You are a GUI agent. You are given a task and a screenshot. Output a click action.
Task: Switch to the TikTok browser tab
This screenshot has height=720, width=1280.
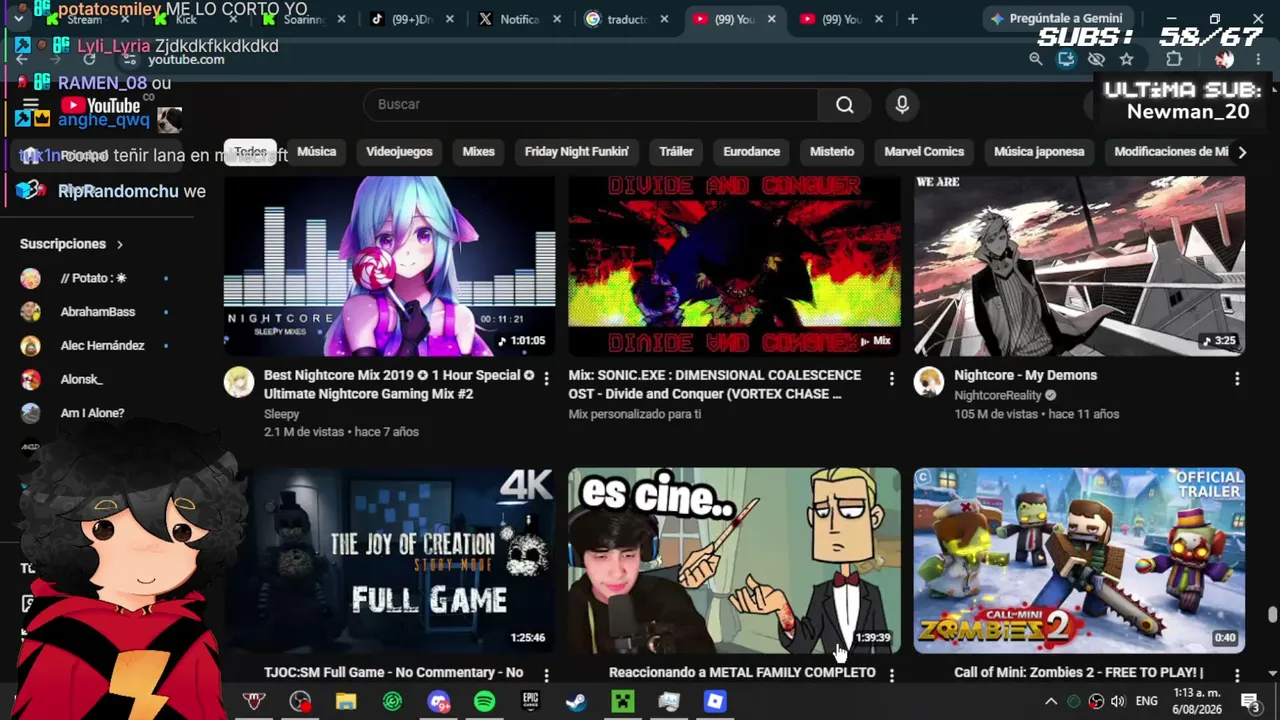coord(410,19)
